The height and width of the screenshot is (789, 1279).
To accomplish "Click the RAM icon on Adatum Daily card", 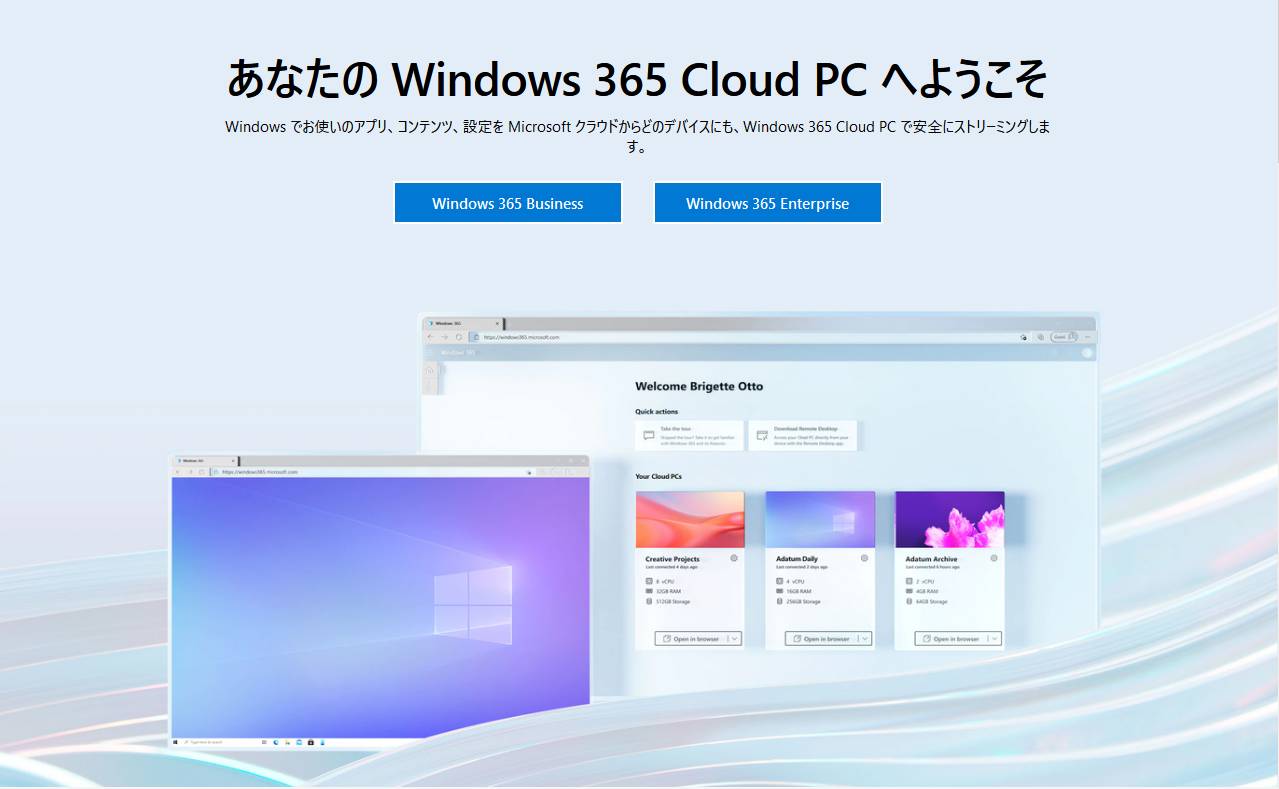I will 779,591.
